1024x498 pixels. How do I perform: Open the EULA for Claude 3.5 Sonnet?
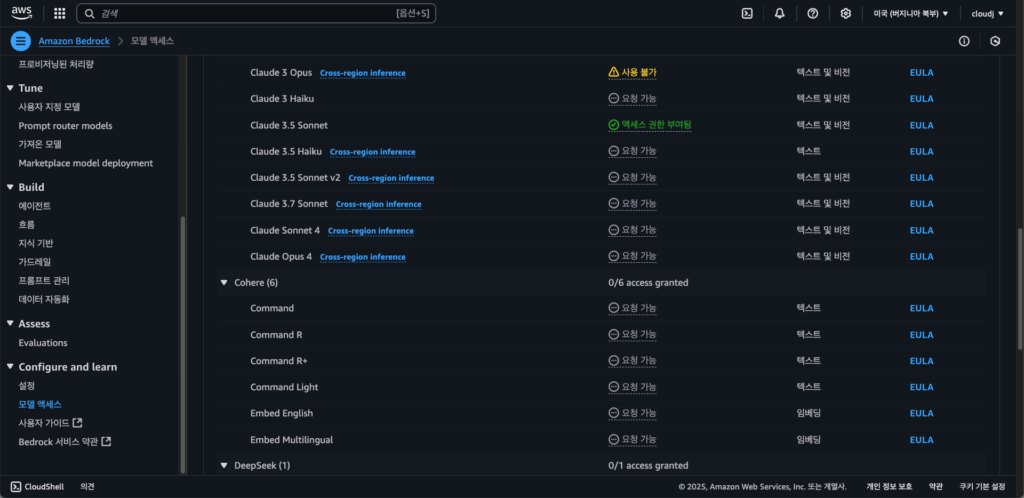click(x=921, y=125)
